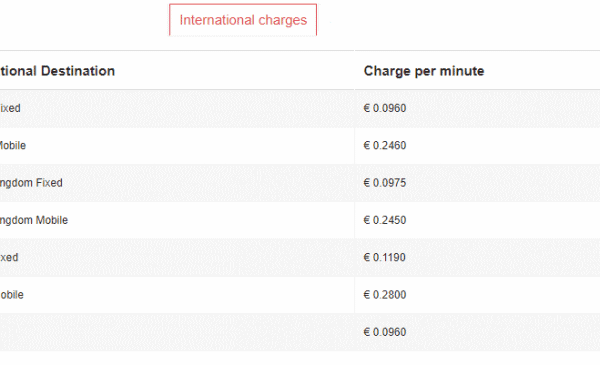Click the first € 0.0960 charge cell
The width and height of the screenshot is (600, 365).
tap(385, 108)
